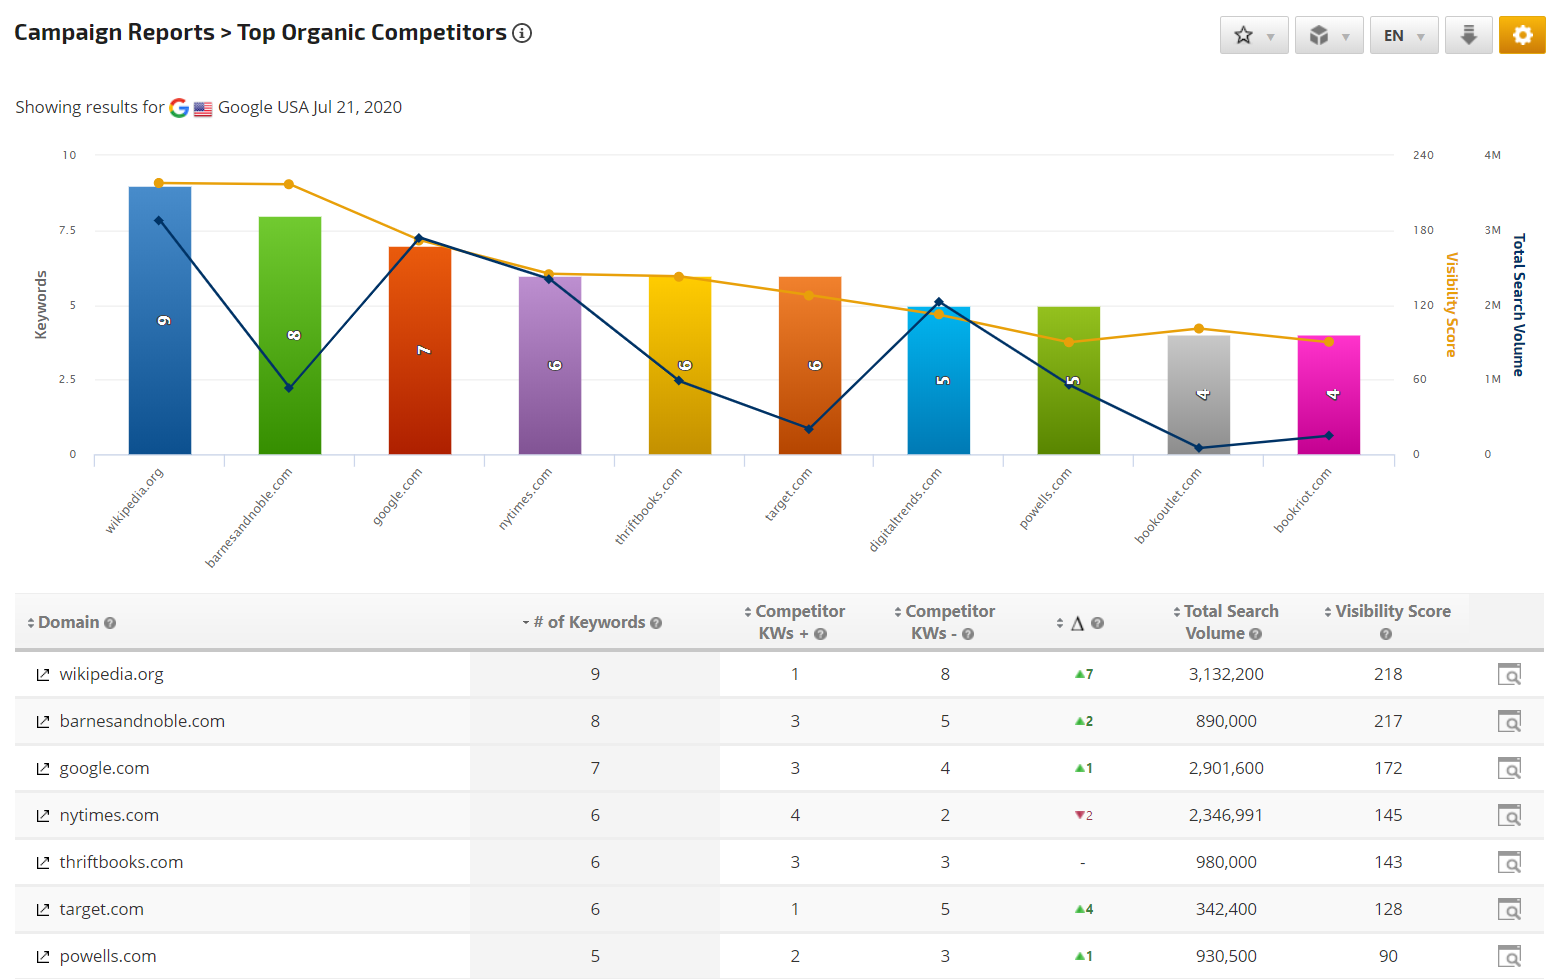Click help icon under Visibility Score header
The height and width of the screenshot is (979, 1563).
tap(1385, 634)
